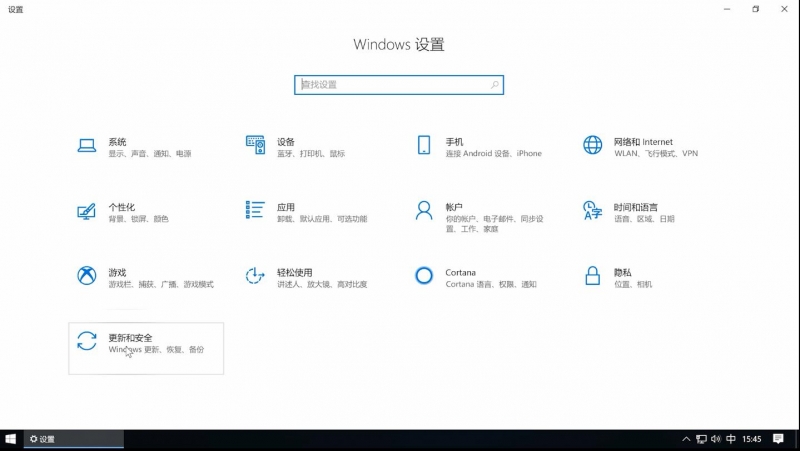
Task: Close the 设置 window
Action: click(784, 9)
